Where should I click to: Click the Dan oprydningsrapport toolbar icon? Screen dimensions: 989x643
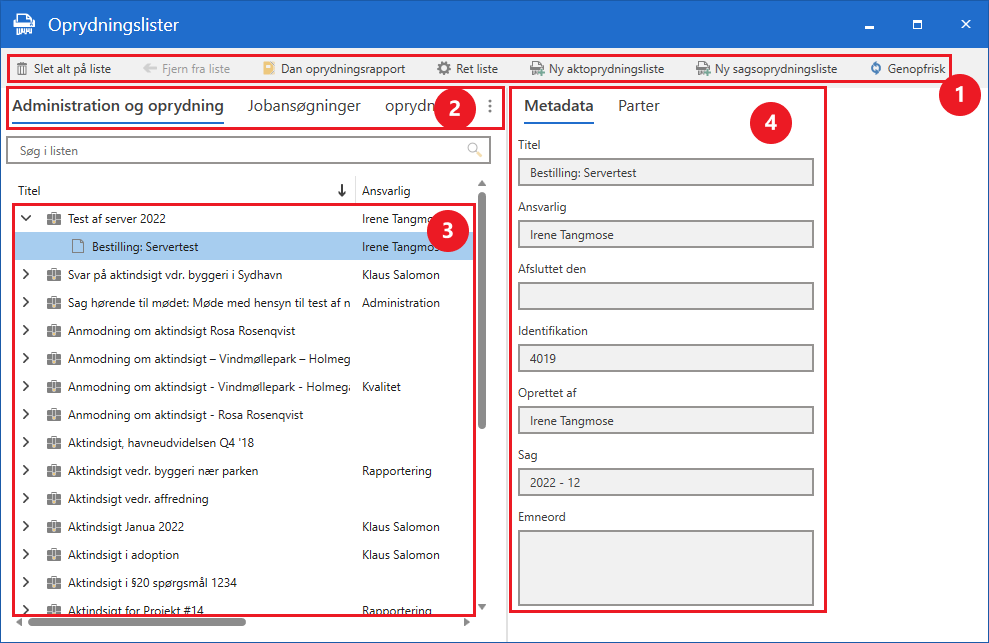pyautogui.click(x=268, y=69)
